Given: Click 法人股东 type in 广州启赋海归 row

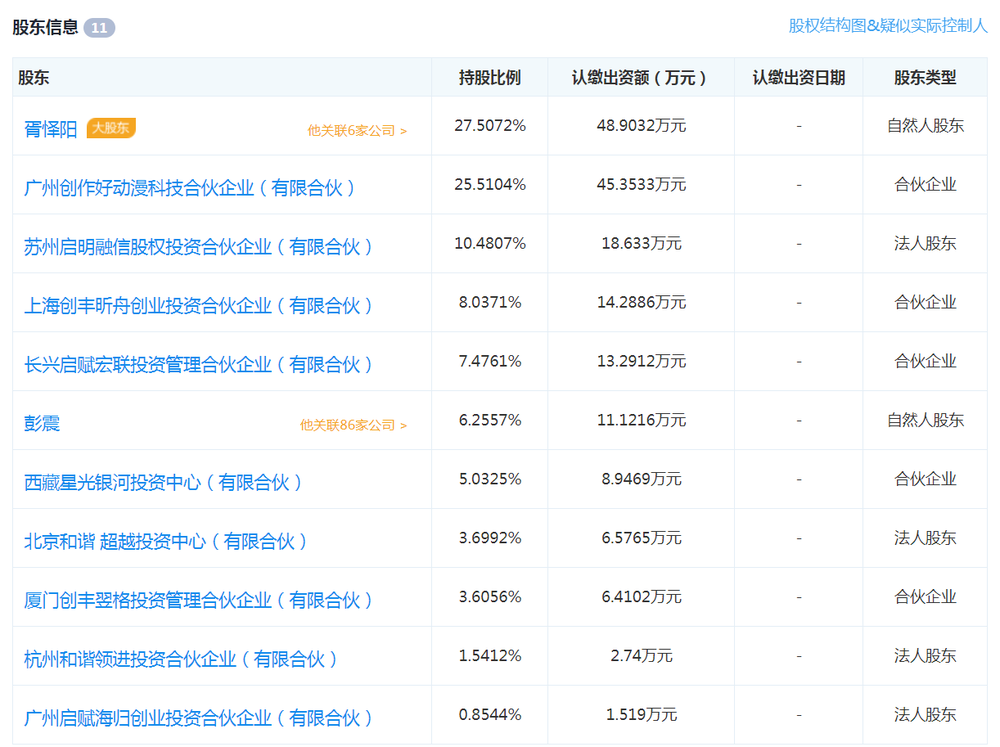Looking at the screenshot, I should click(x=925, y=714).
